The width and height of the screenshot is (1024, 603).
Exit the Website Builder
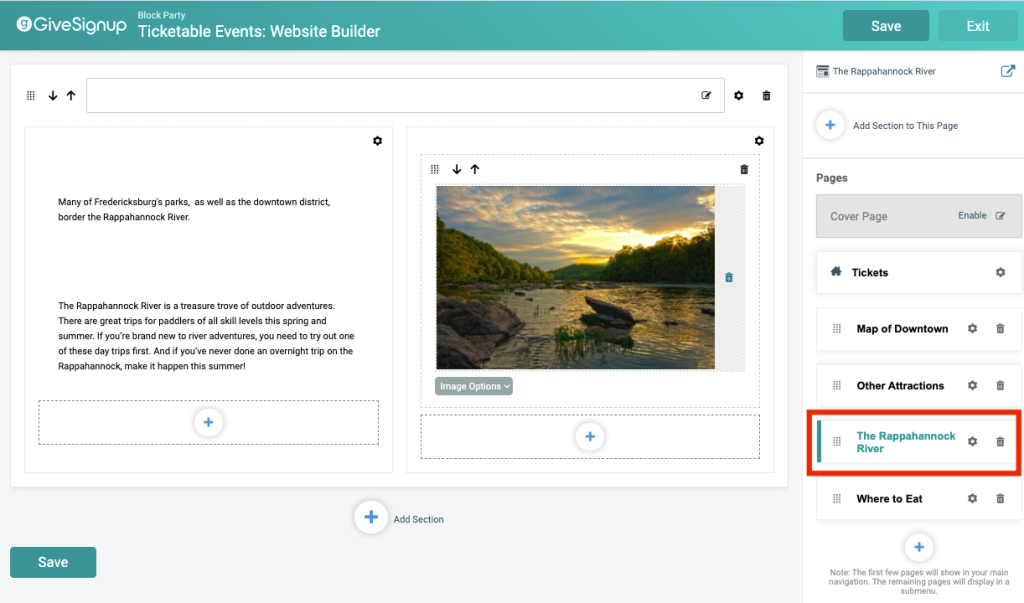(x=978, y=26)
